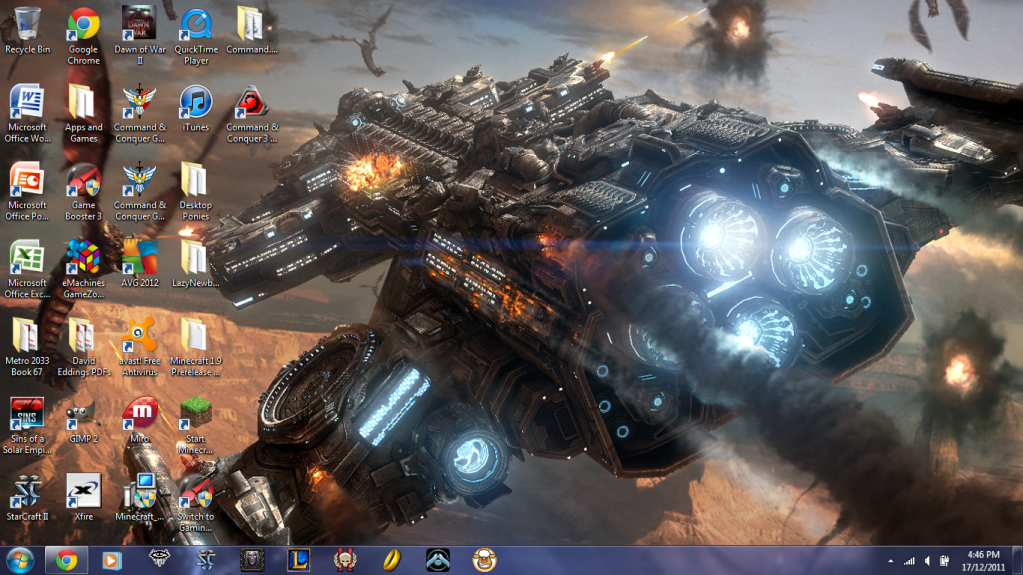Screen dimensions: 1023x575
Task: Launch the Xfire desktop shortcut
Action: pyautogui.click(x=84, y=497)
